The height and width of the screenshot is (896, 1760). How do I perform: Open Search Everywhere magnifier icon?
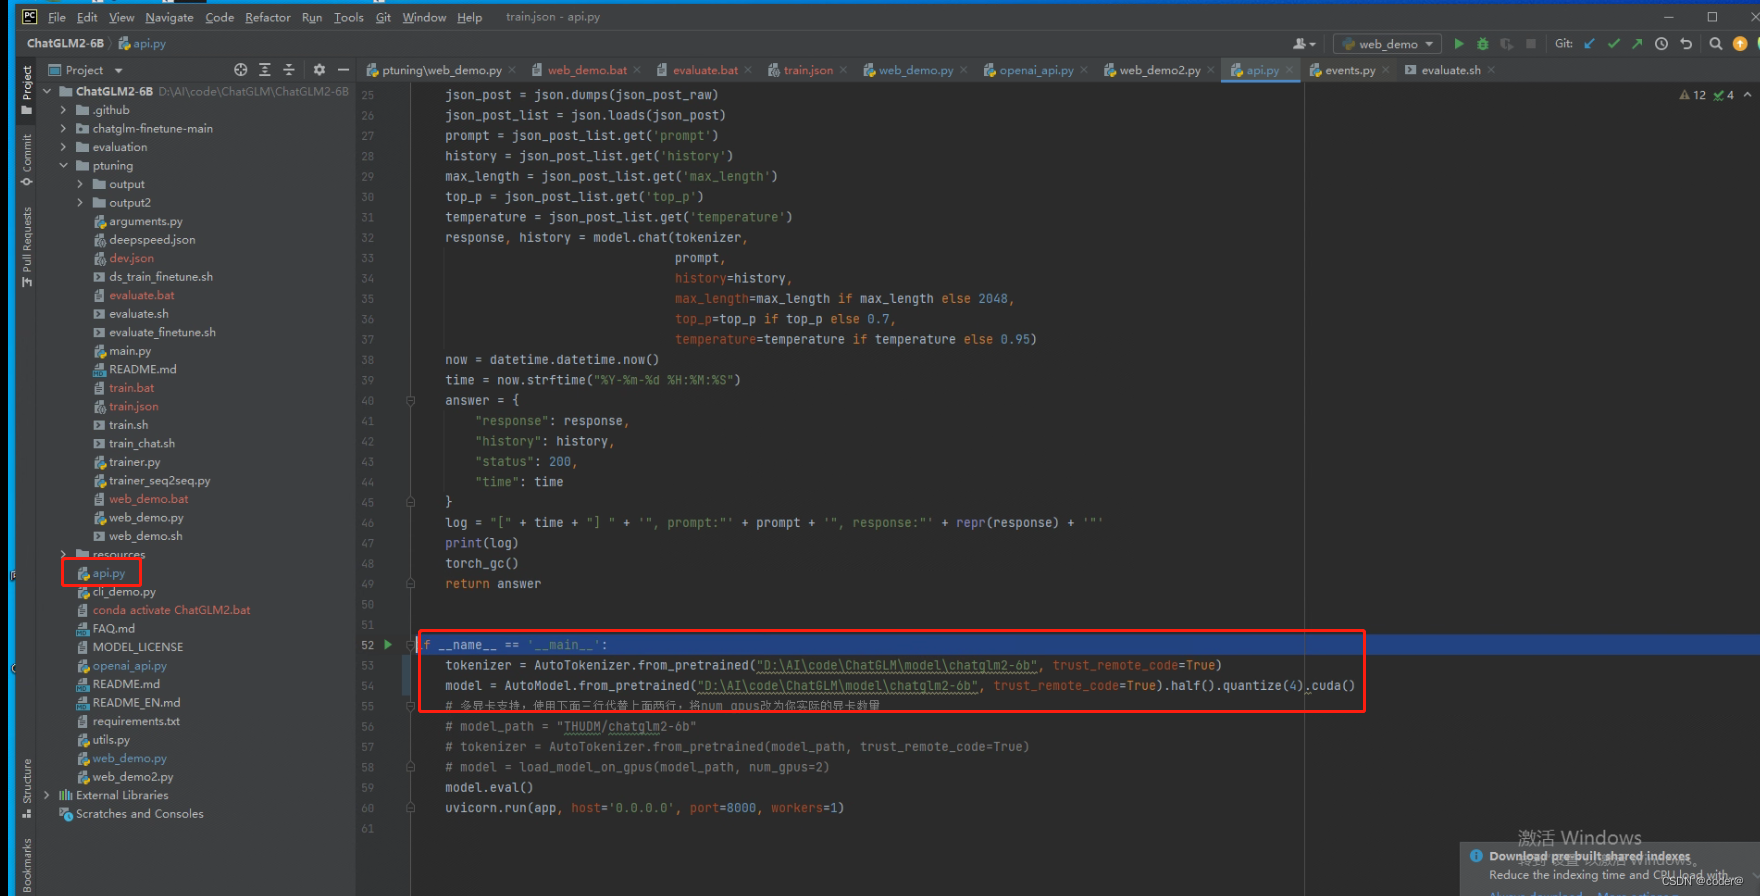[x=1716, y=44]
